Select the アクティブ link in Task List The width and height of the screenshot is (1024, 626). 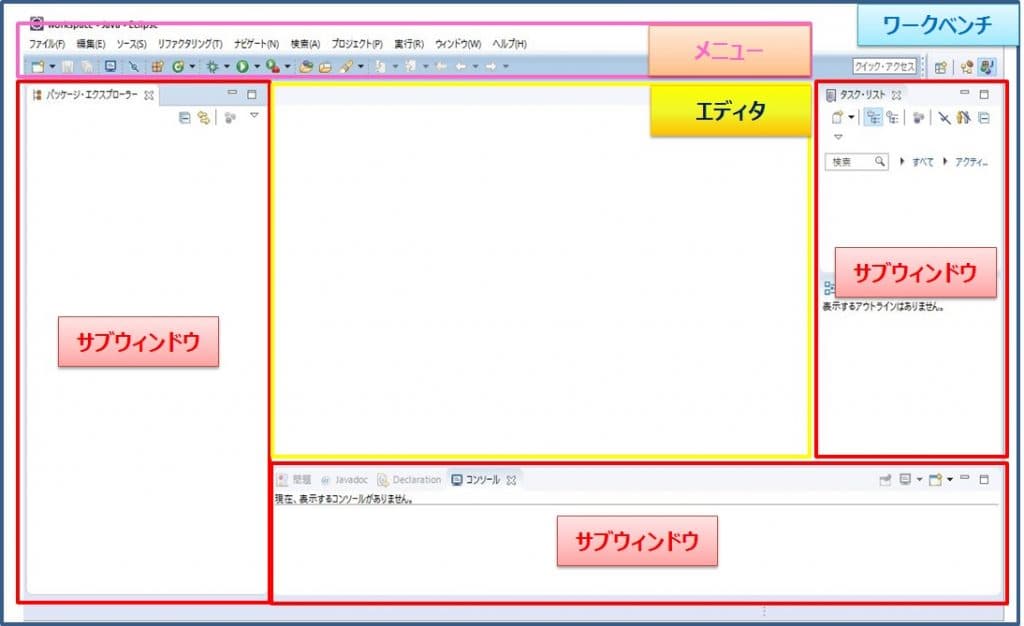pos(972,161)
